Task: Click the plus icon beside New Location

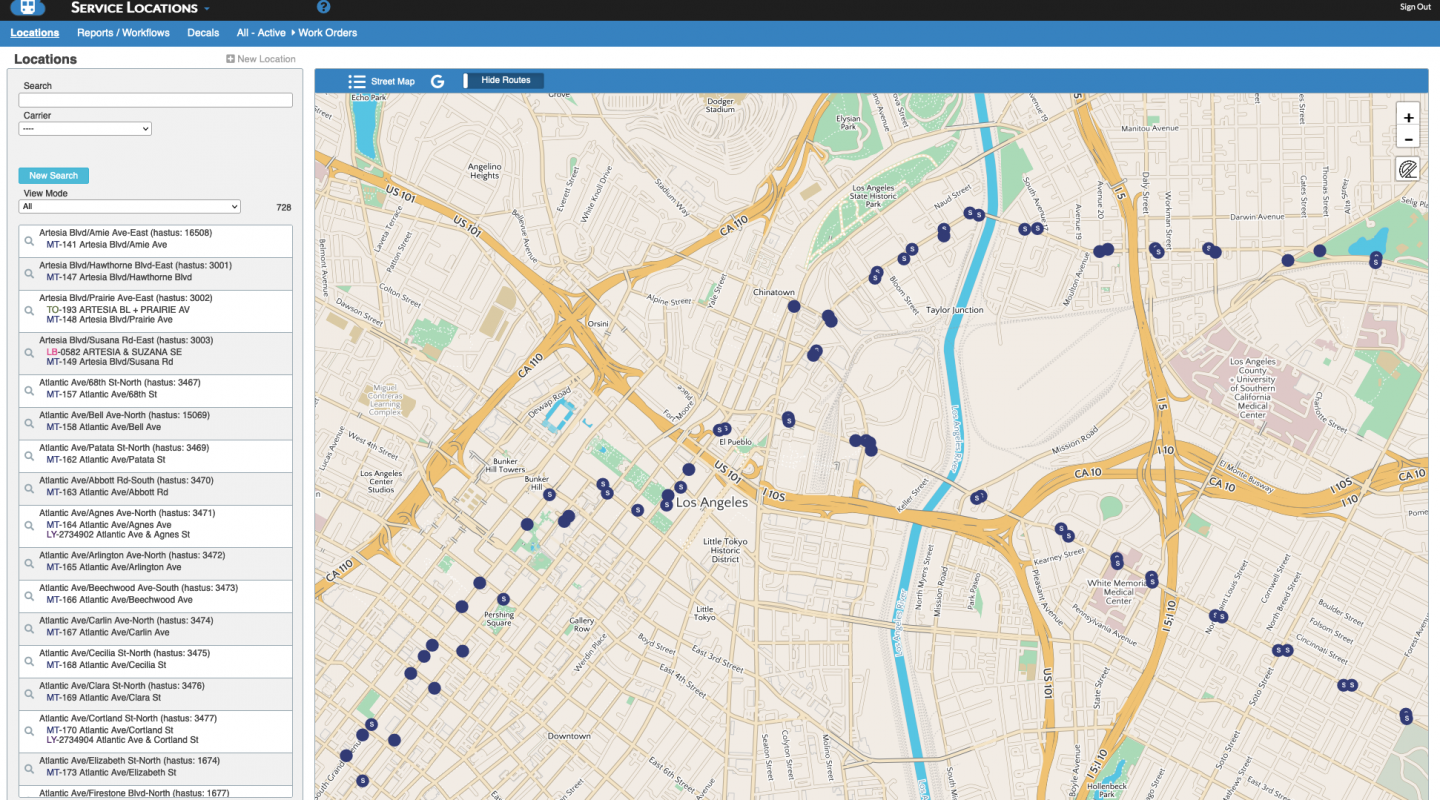Action: click(230, 59)
